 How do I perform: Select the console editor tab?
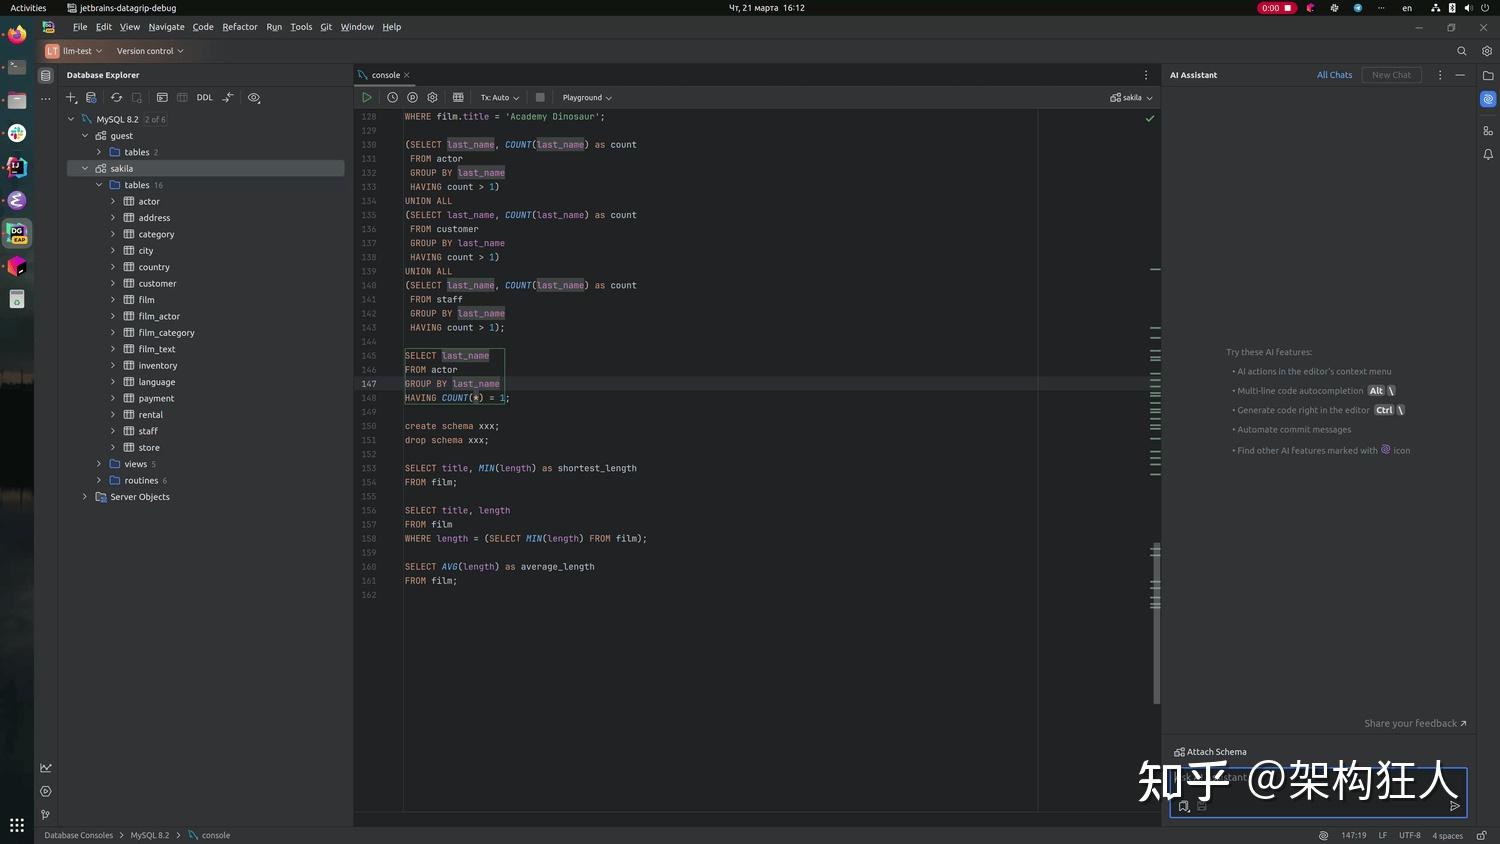tap(385, 75)
